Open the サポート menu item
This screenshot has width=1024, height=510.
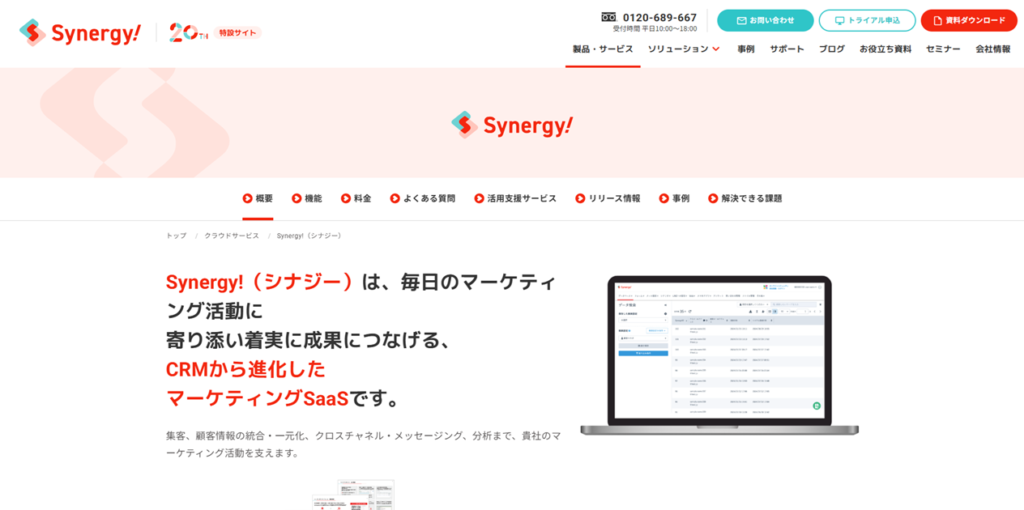(x=786, y=49)
